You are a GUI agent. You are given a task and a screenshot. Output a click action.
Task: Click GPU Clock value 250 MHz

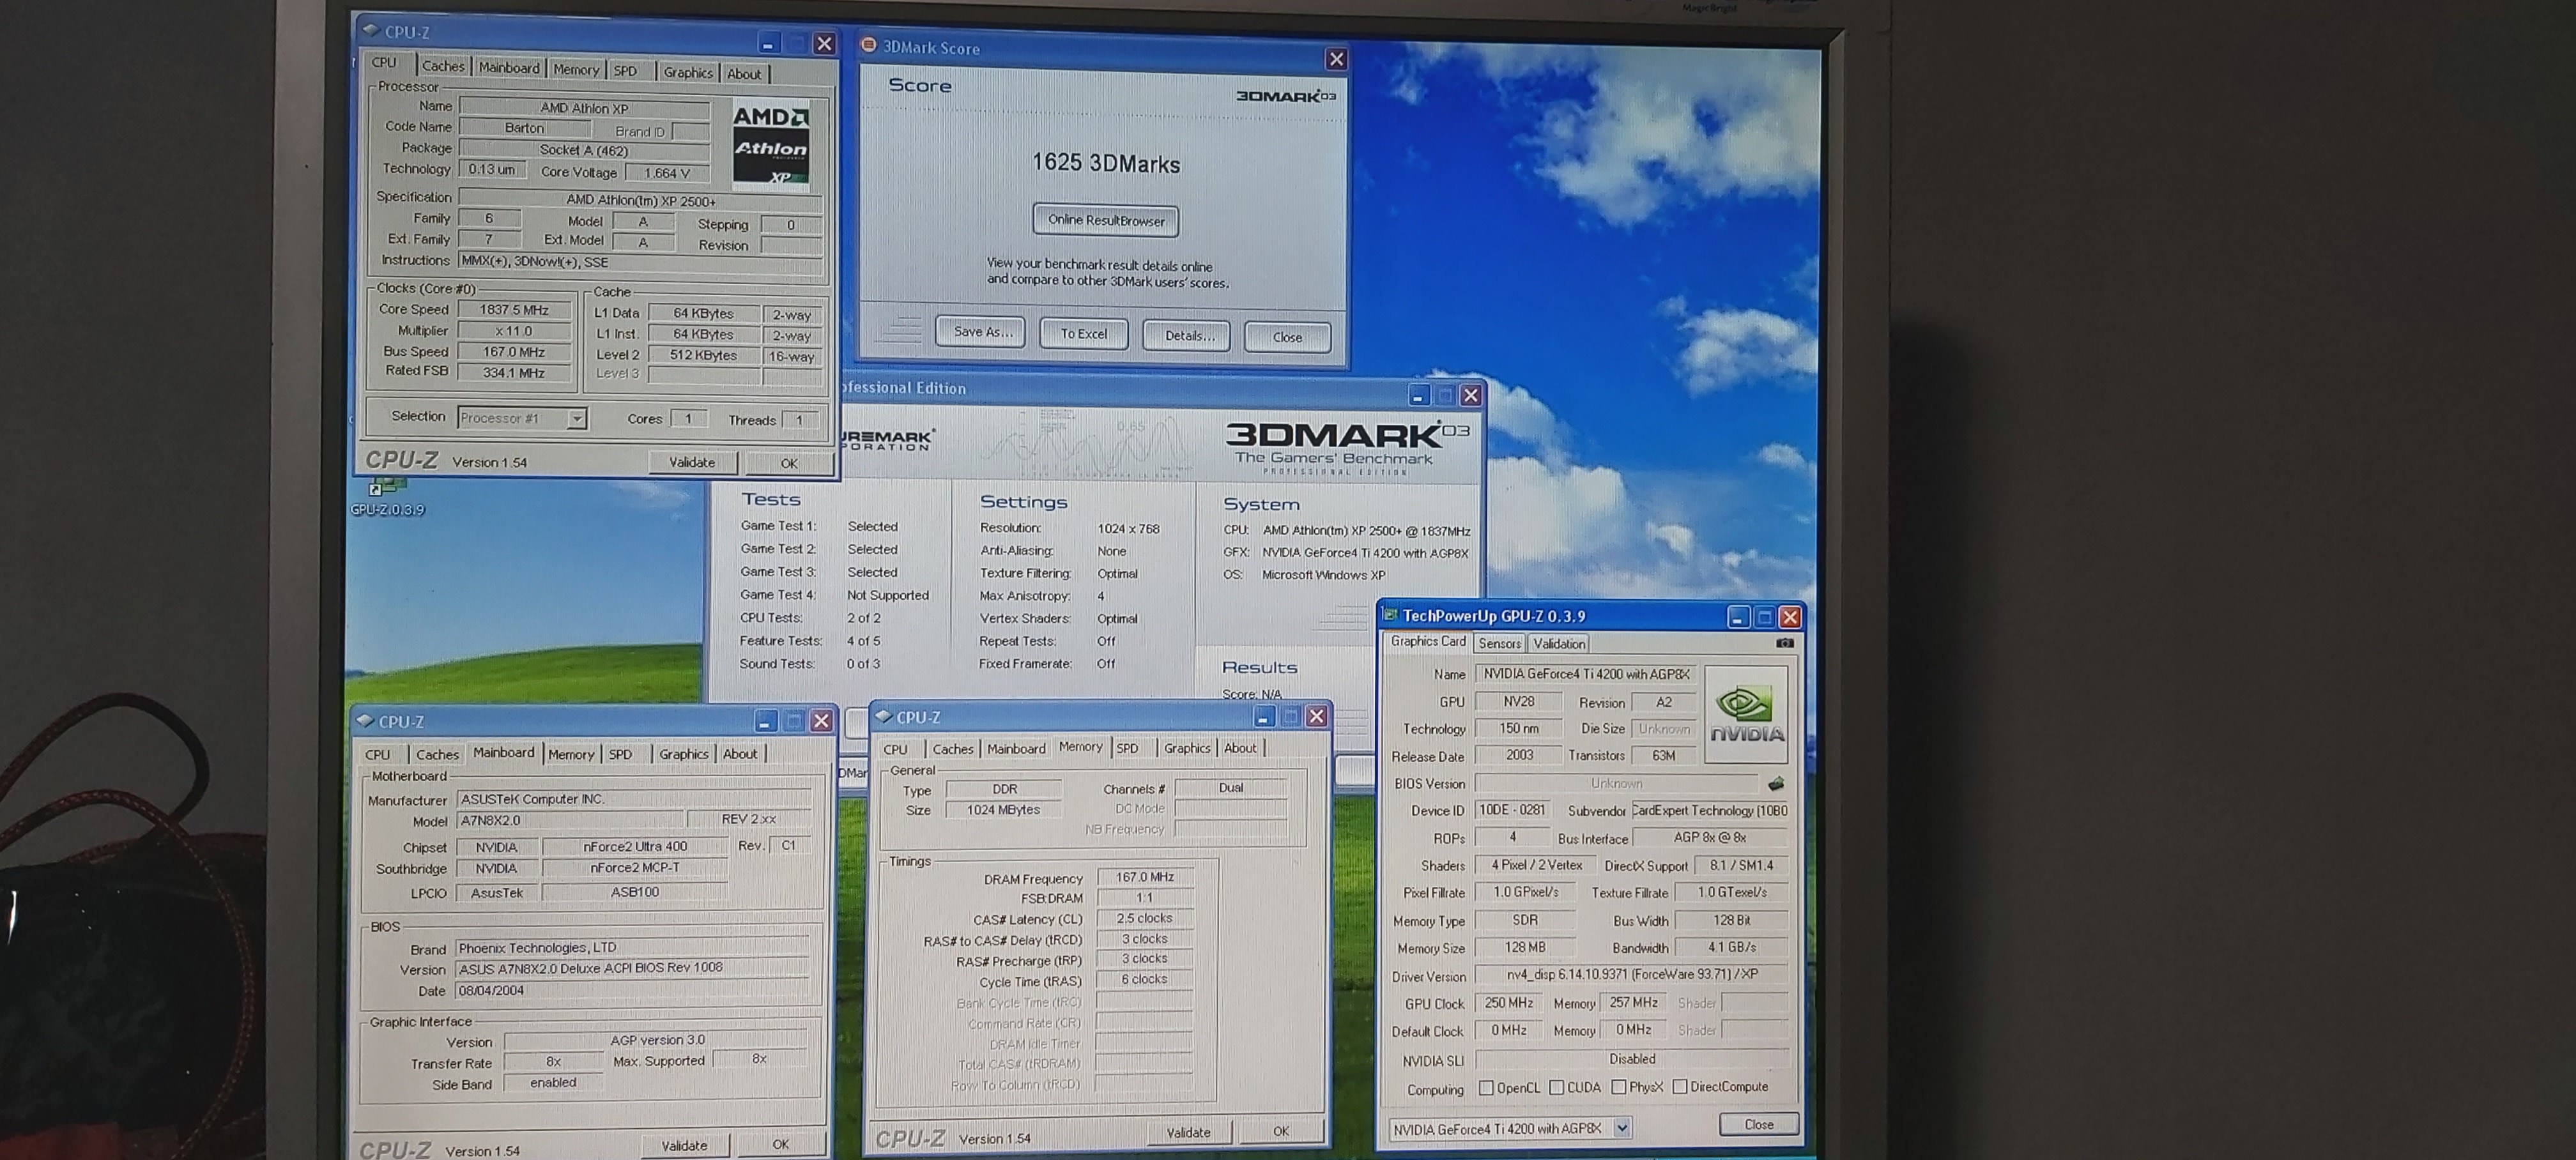click(x=1509, y=1003)
